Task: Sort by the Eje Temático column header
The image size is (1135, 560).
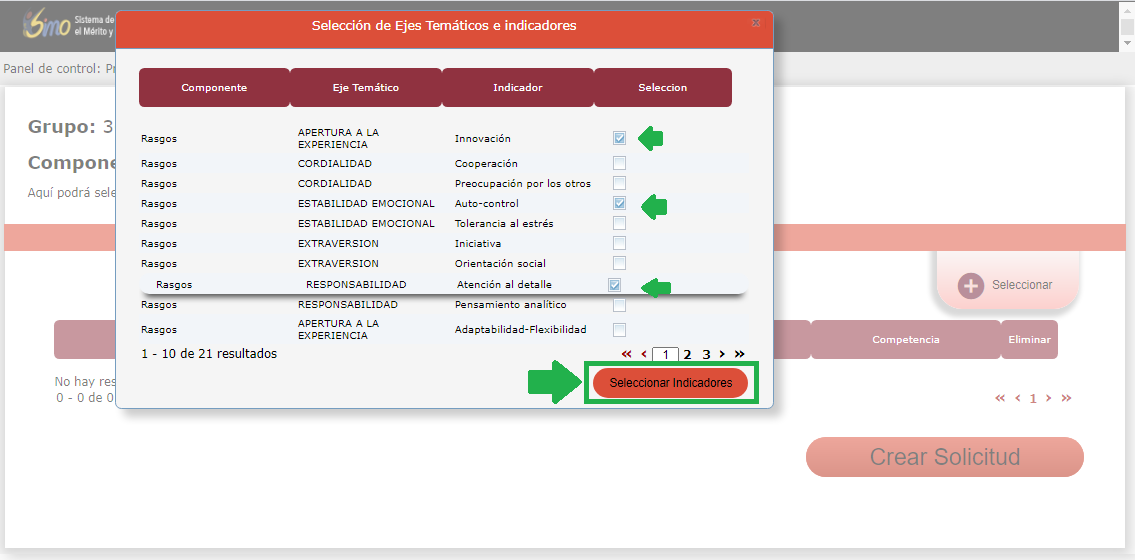Action: click(366, 88)
